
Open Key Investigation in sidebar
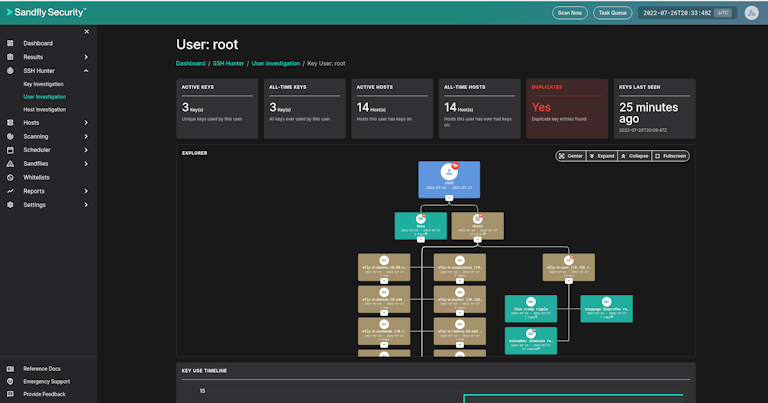coord(44,84)
